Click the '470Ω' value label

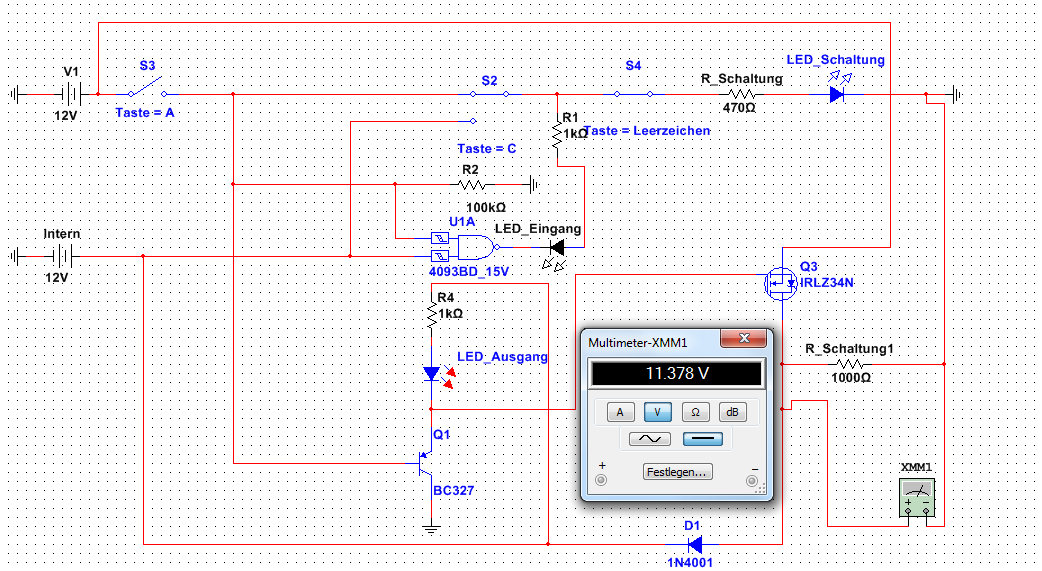739,108
